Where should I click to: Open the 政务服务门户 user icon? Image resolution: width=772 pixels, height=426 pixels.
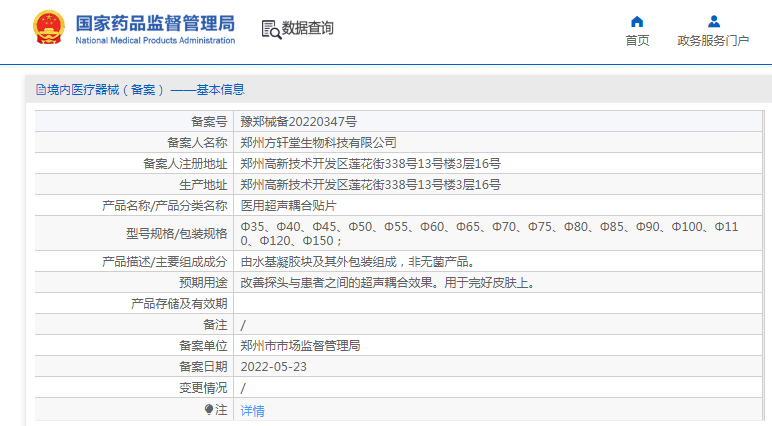coord(713,22)
